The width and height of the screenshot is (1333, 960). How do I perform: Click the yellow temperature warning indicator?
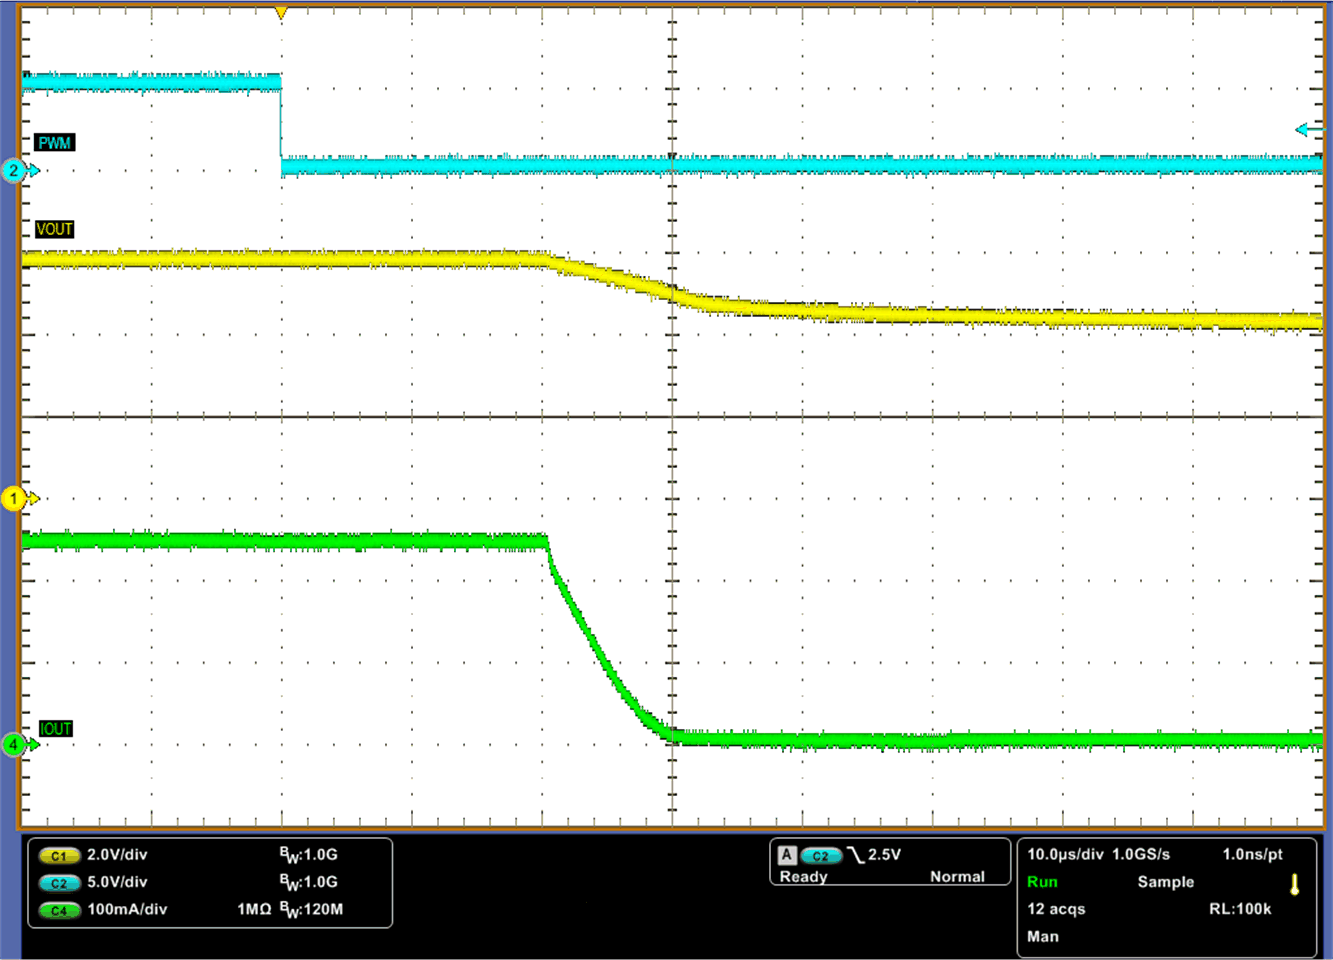click(x=1294, y=884)
